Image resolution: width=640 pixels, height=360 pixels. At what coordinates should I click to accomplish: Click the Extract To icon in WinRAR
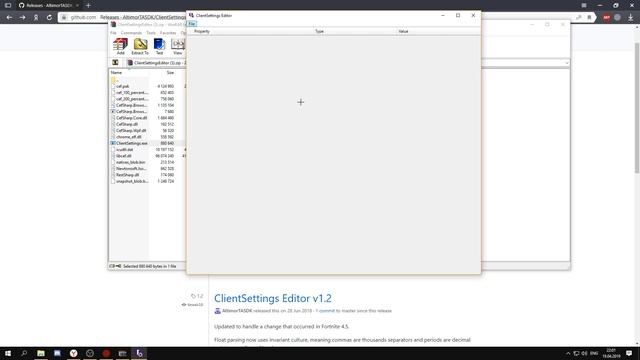(140, 46)
